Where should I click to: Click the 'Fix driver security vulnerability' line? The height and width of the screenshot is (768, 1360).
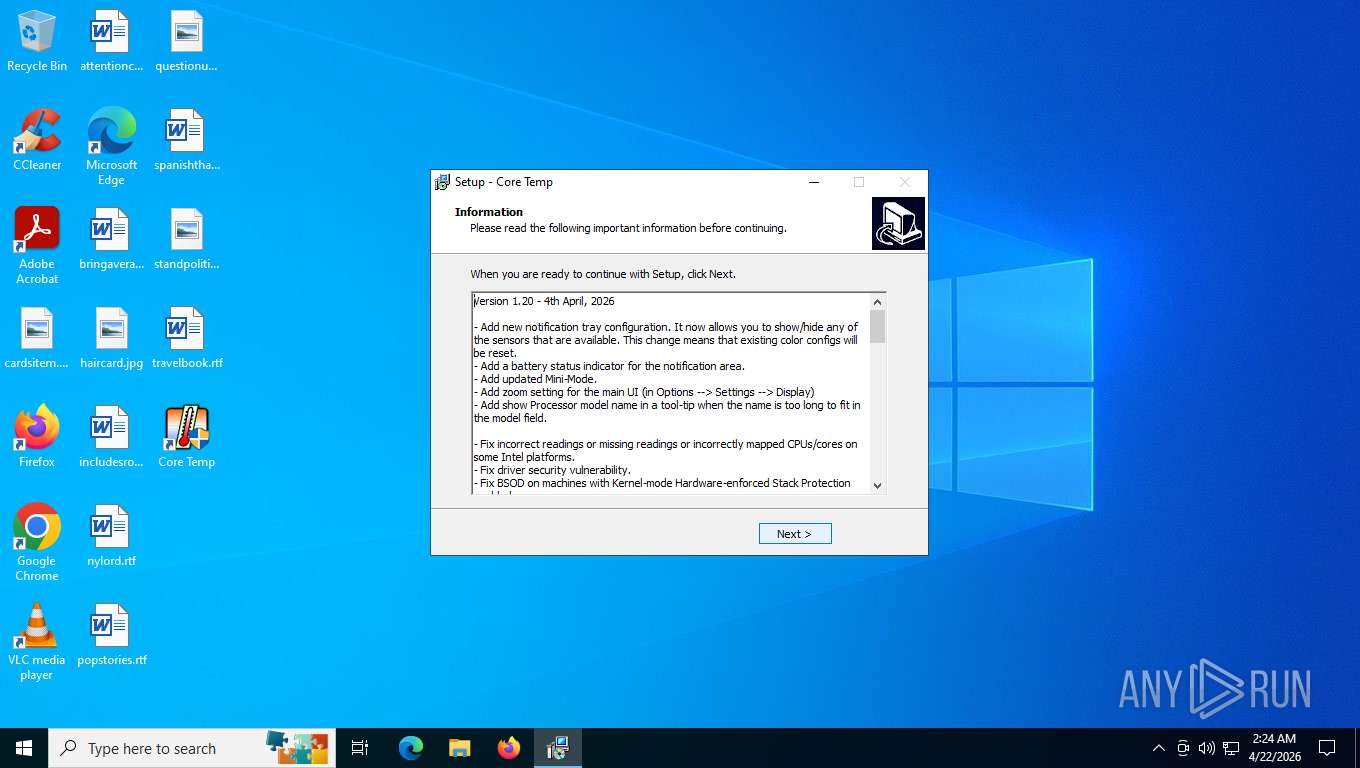pyautogui.click(x=552, y=470)
